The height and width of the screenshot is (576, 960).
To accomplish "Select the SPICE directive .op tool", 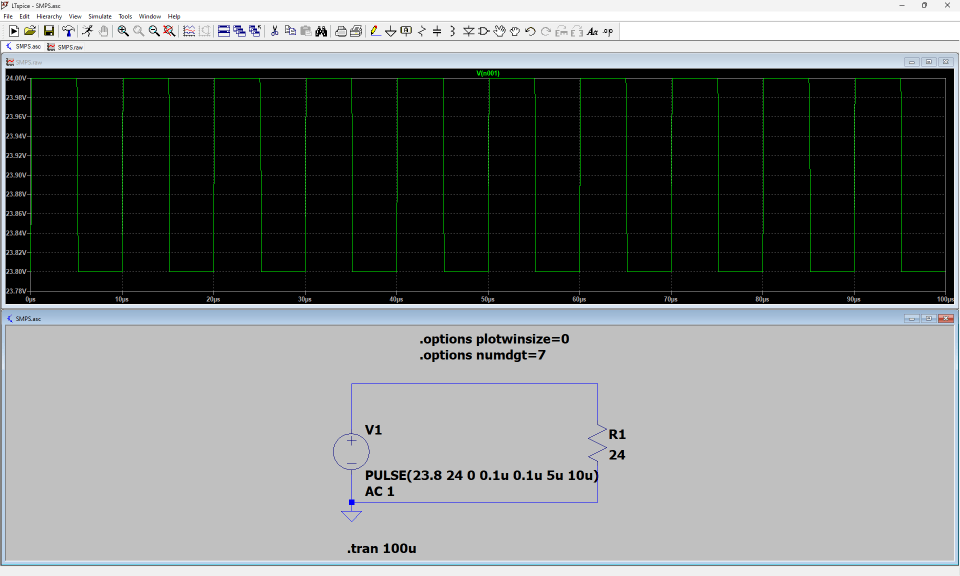I will (608, 31).
